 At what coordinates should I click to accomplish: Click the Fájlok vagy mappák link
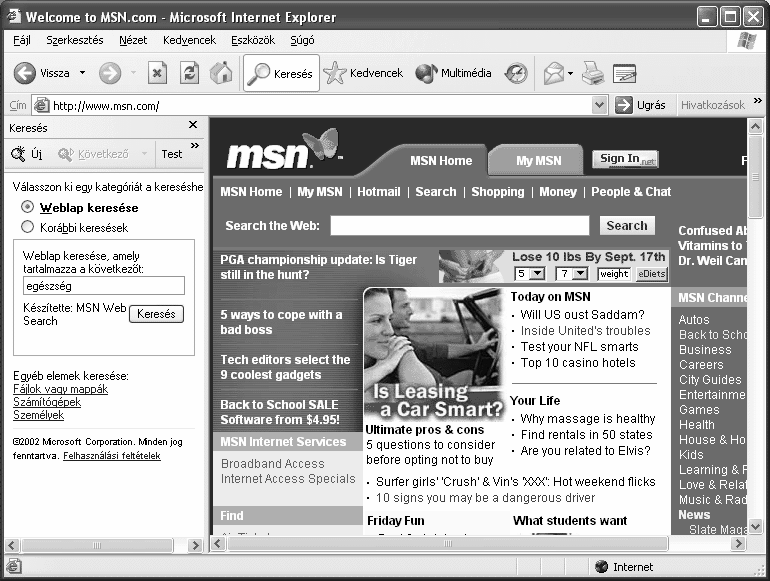(x=60, y=389)
